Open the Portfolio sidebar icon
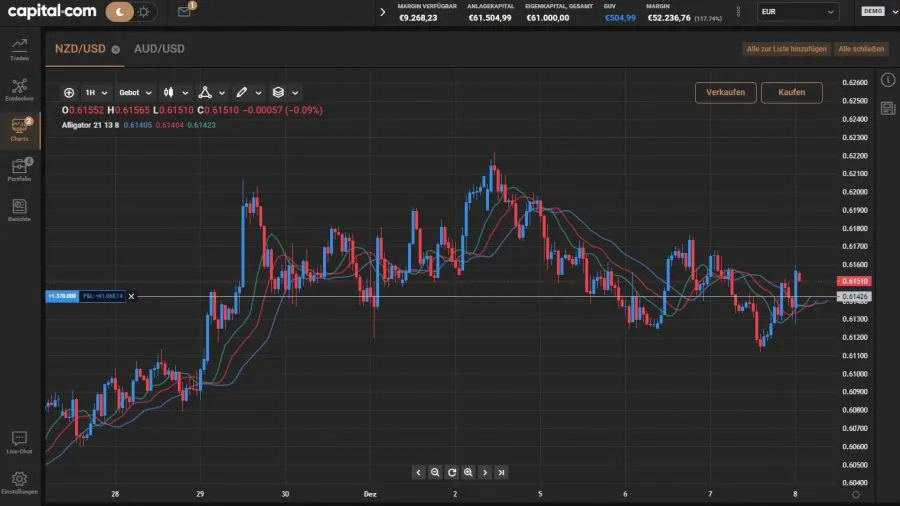This screenshot has width=900, height=506. tap(19, 169)
